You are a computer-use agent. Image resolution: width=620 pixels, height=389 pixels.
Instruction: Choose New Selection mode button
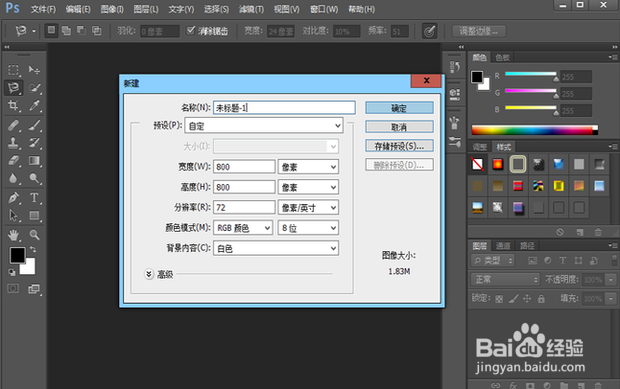coord(51,30)
